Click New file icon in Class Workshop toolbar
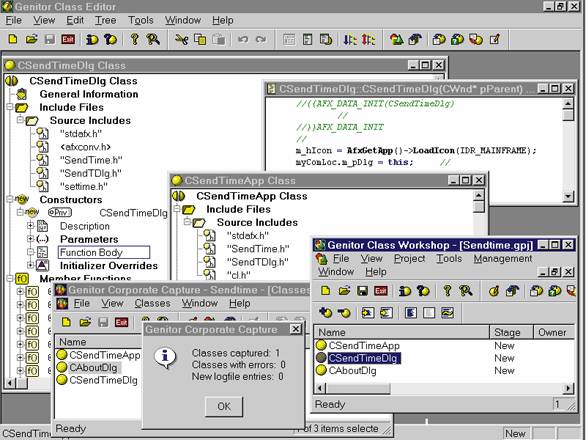586x440 pixels. [326, 290]
